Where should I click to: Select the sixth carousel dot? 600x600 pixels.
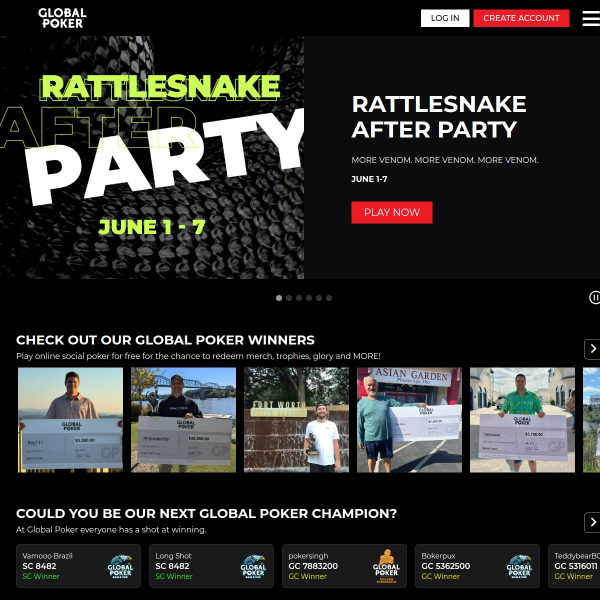click(329, 298)
